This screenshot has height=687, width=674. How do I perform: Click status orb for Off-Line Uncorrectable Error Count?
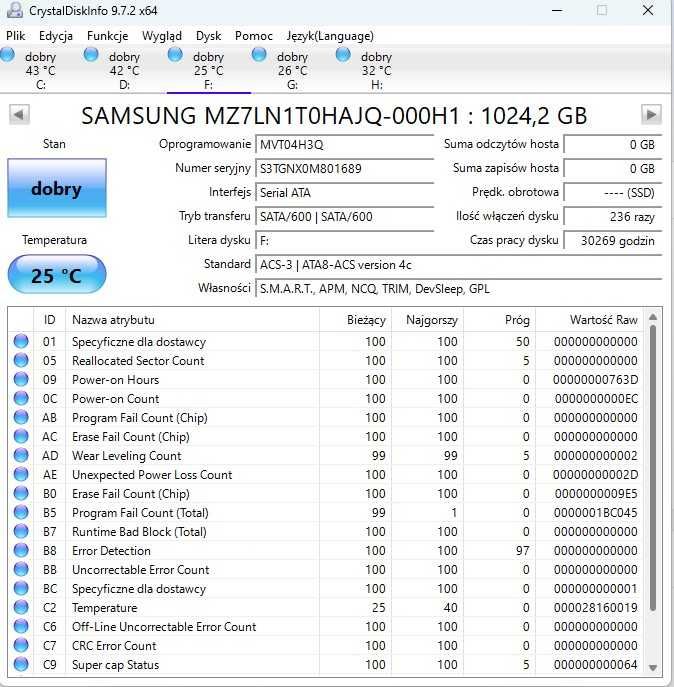[21, 626]
